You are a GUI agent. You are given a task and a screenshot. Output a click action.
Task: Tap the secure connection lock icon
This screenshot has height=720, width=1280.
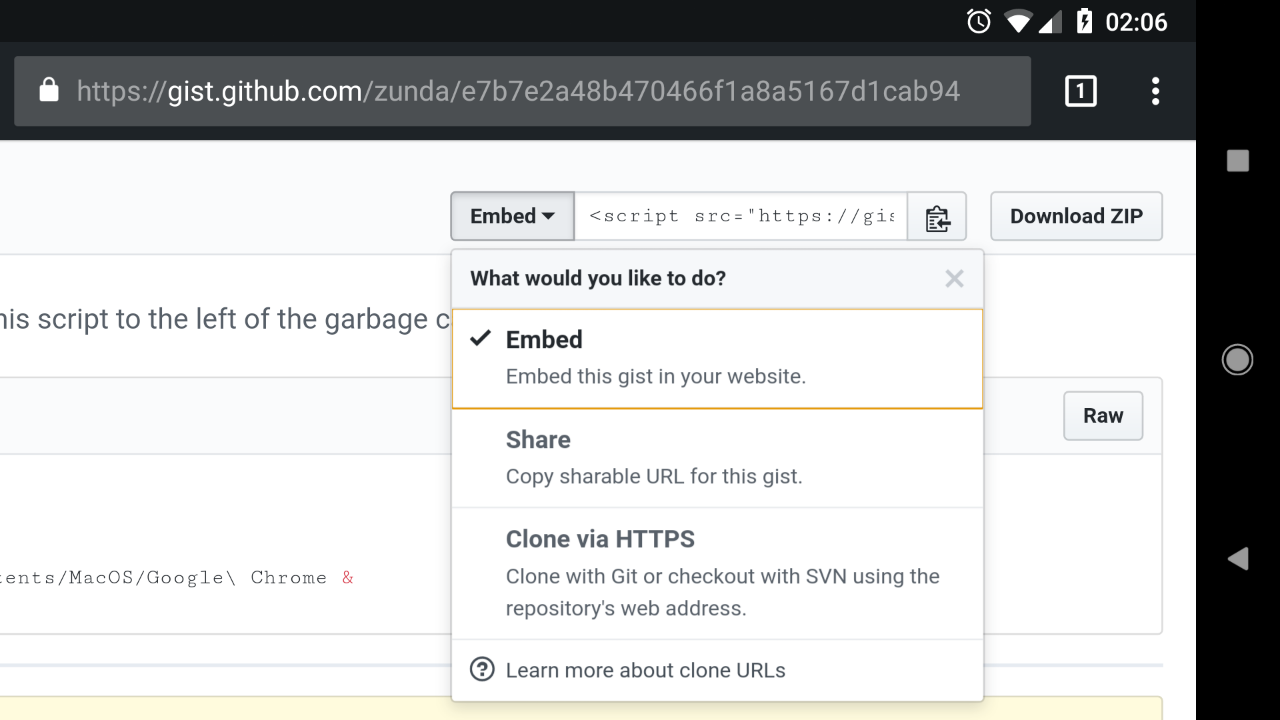click(x=48, y=91)
